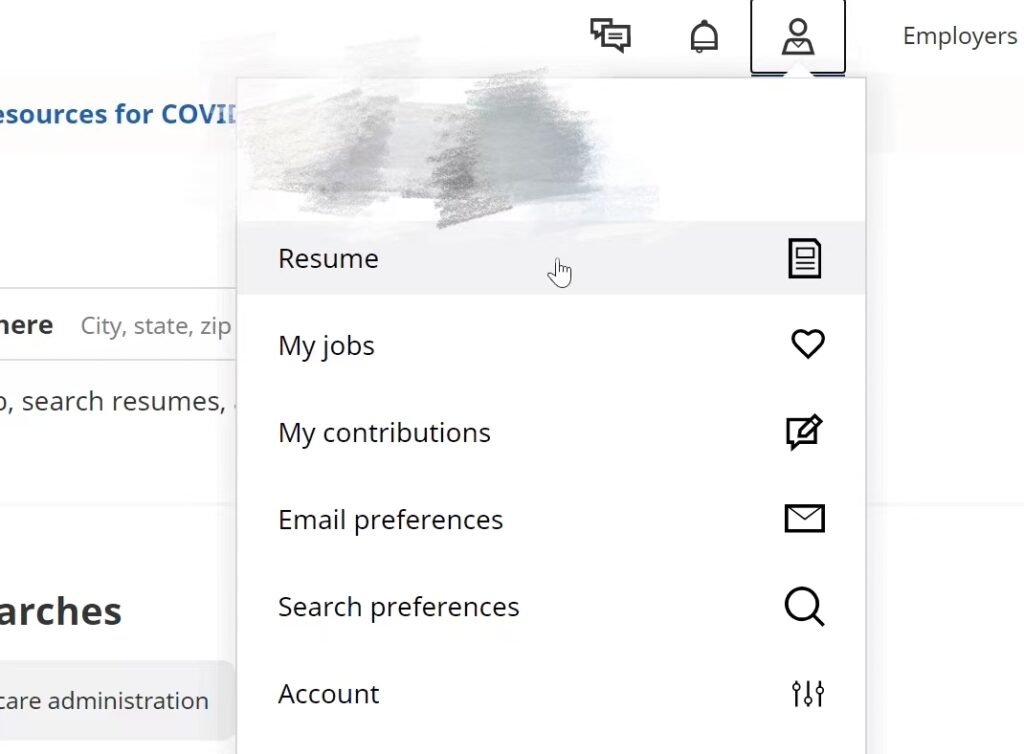Open Search preferences settings

[398, 606]
